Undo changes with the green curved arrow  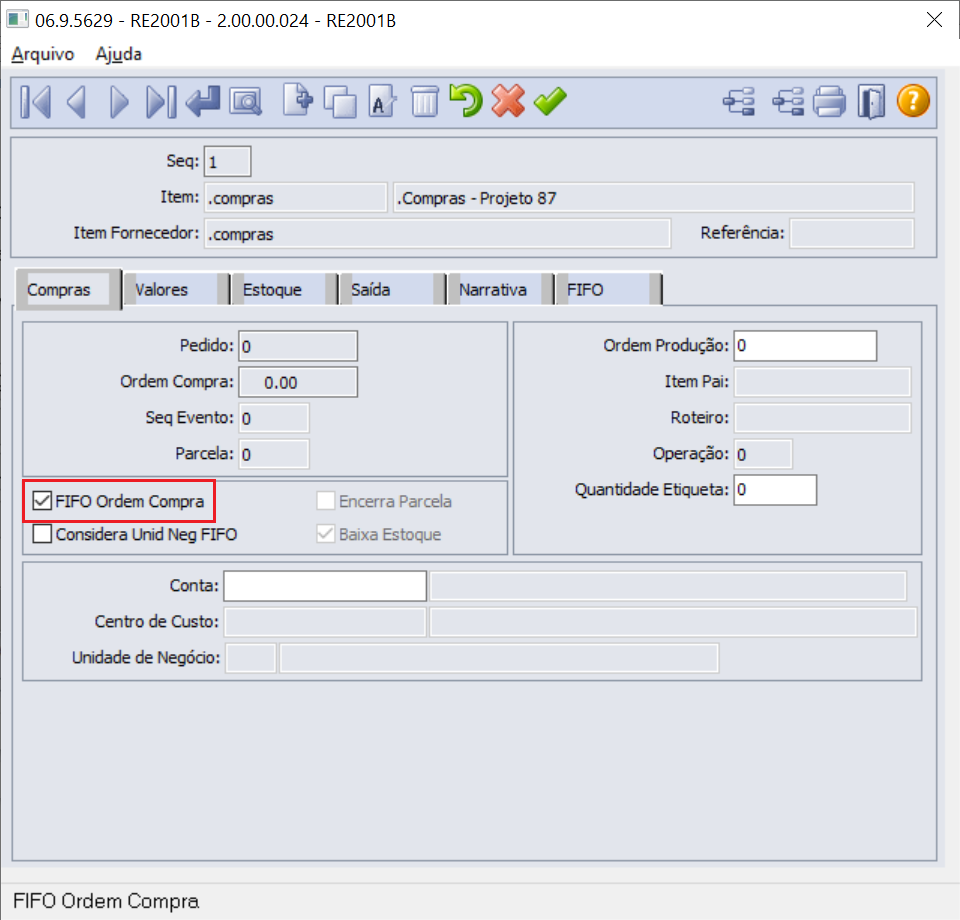(x=466, y=100)
